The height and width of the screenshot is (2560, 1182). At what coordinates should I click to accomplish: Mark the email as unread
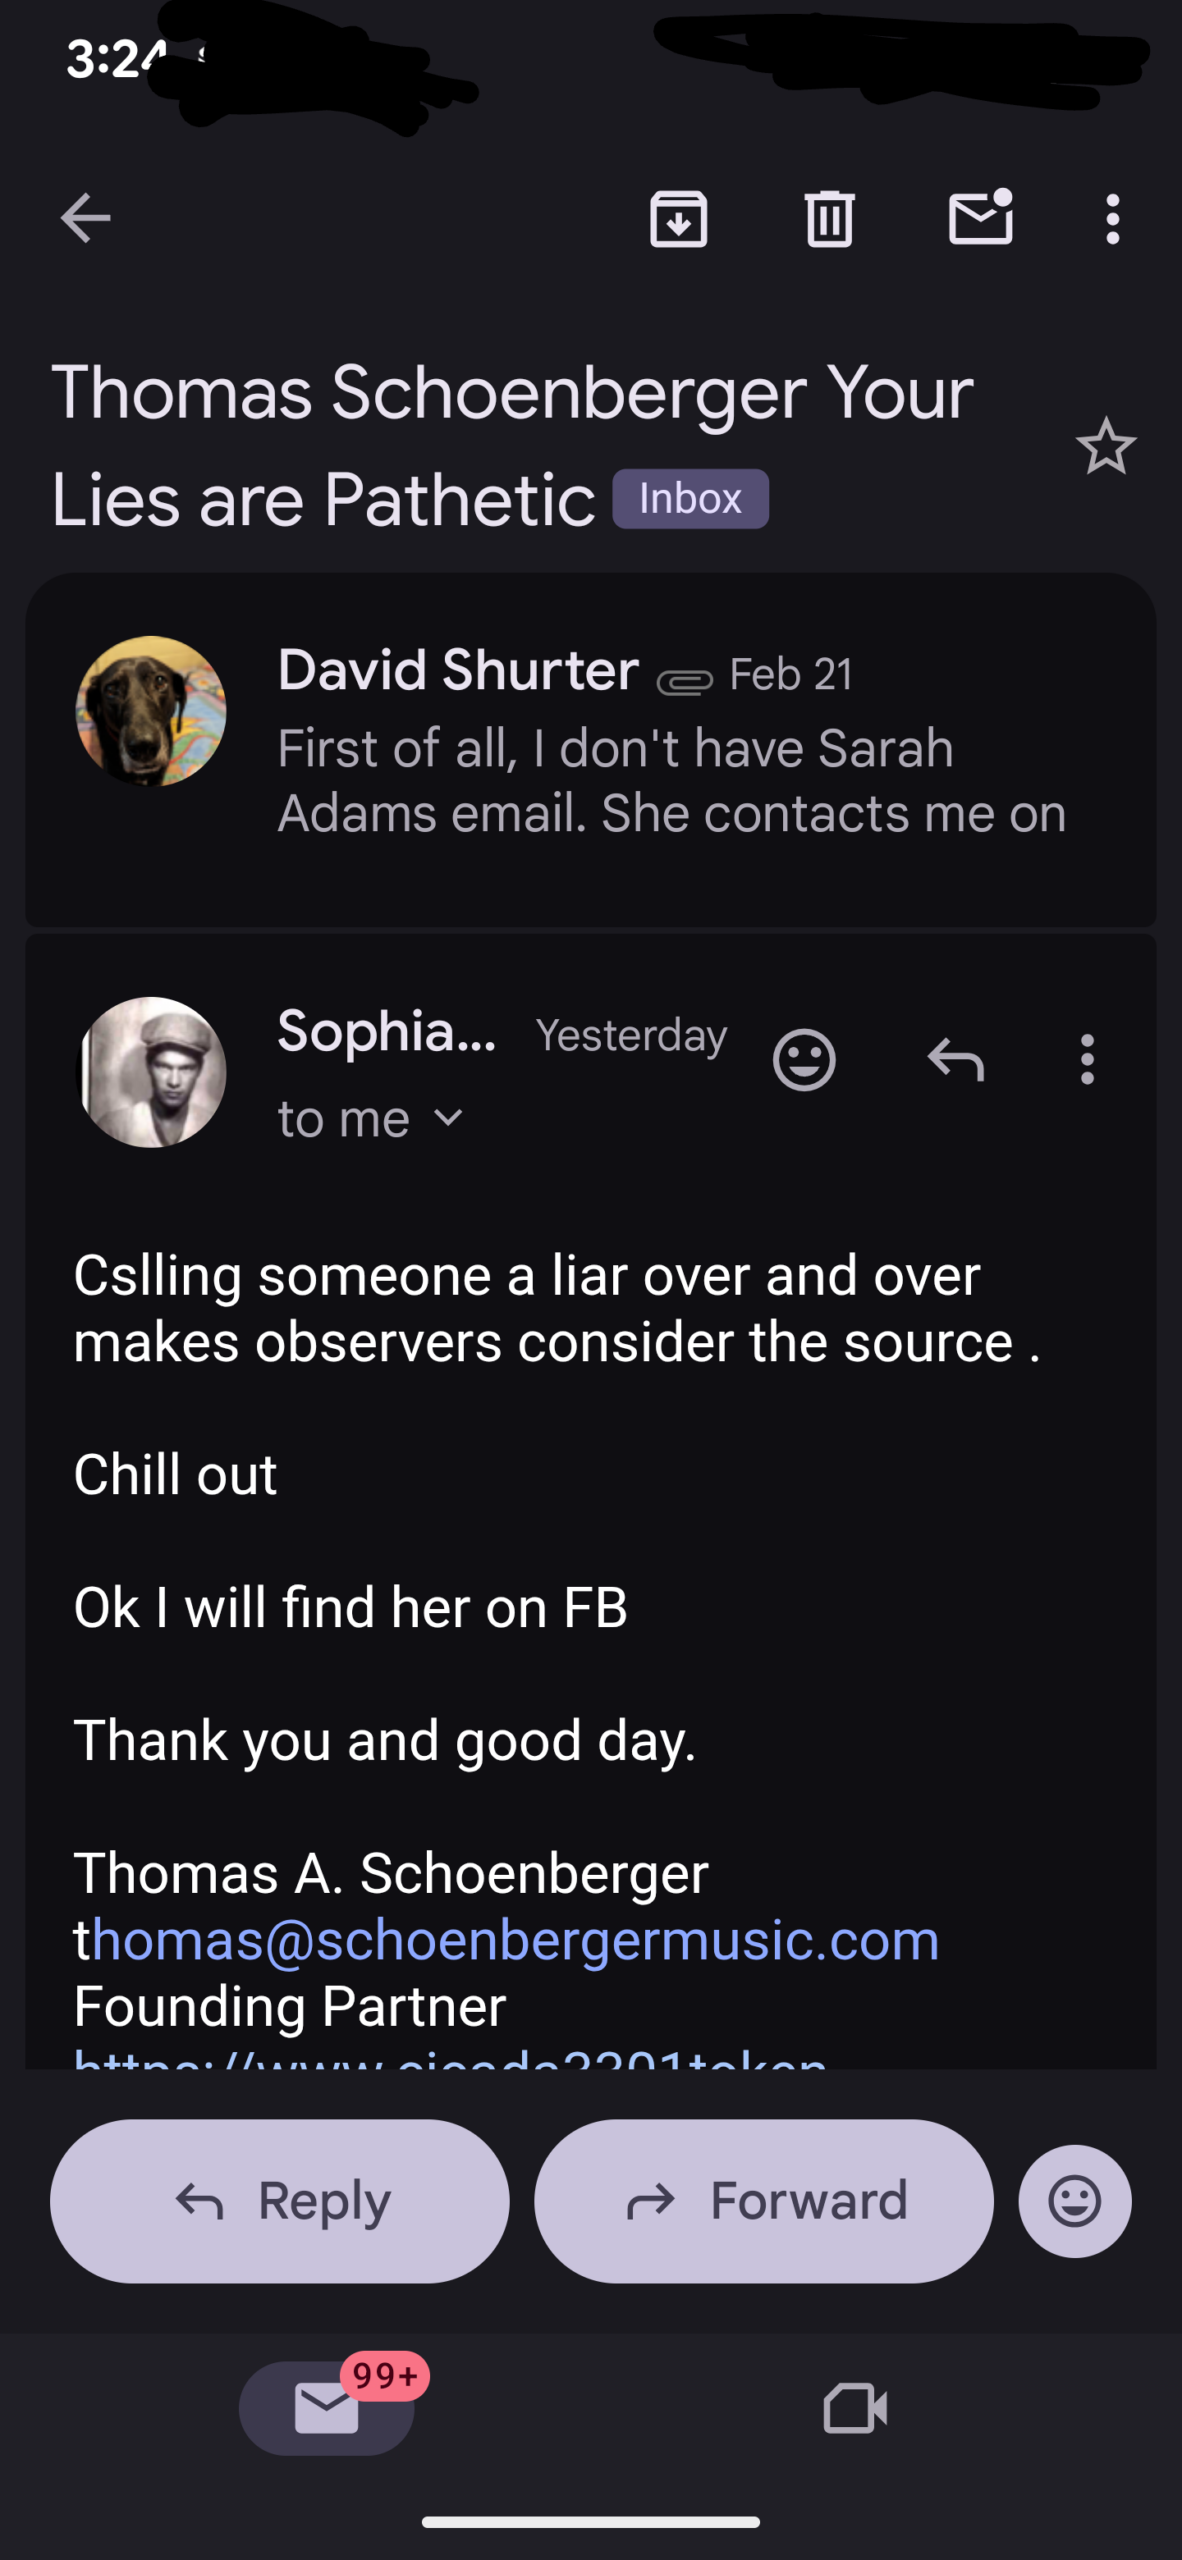[x=980, y=218]
